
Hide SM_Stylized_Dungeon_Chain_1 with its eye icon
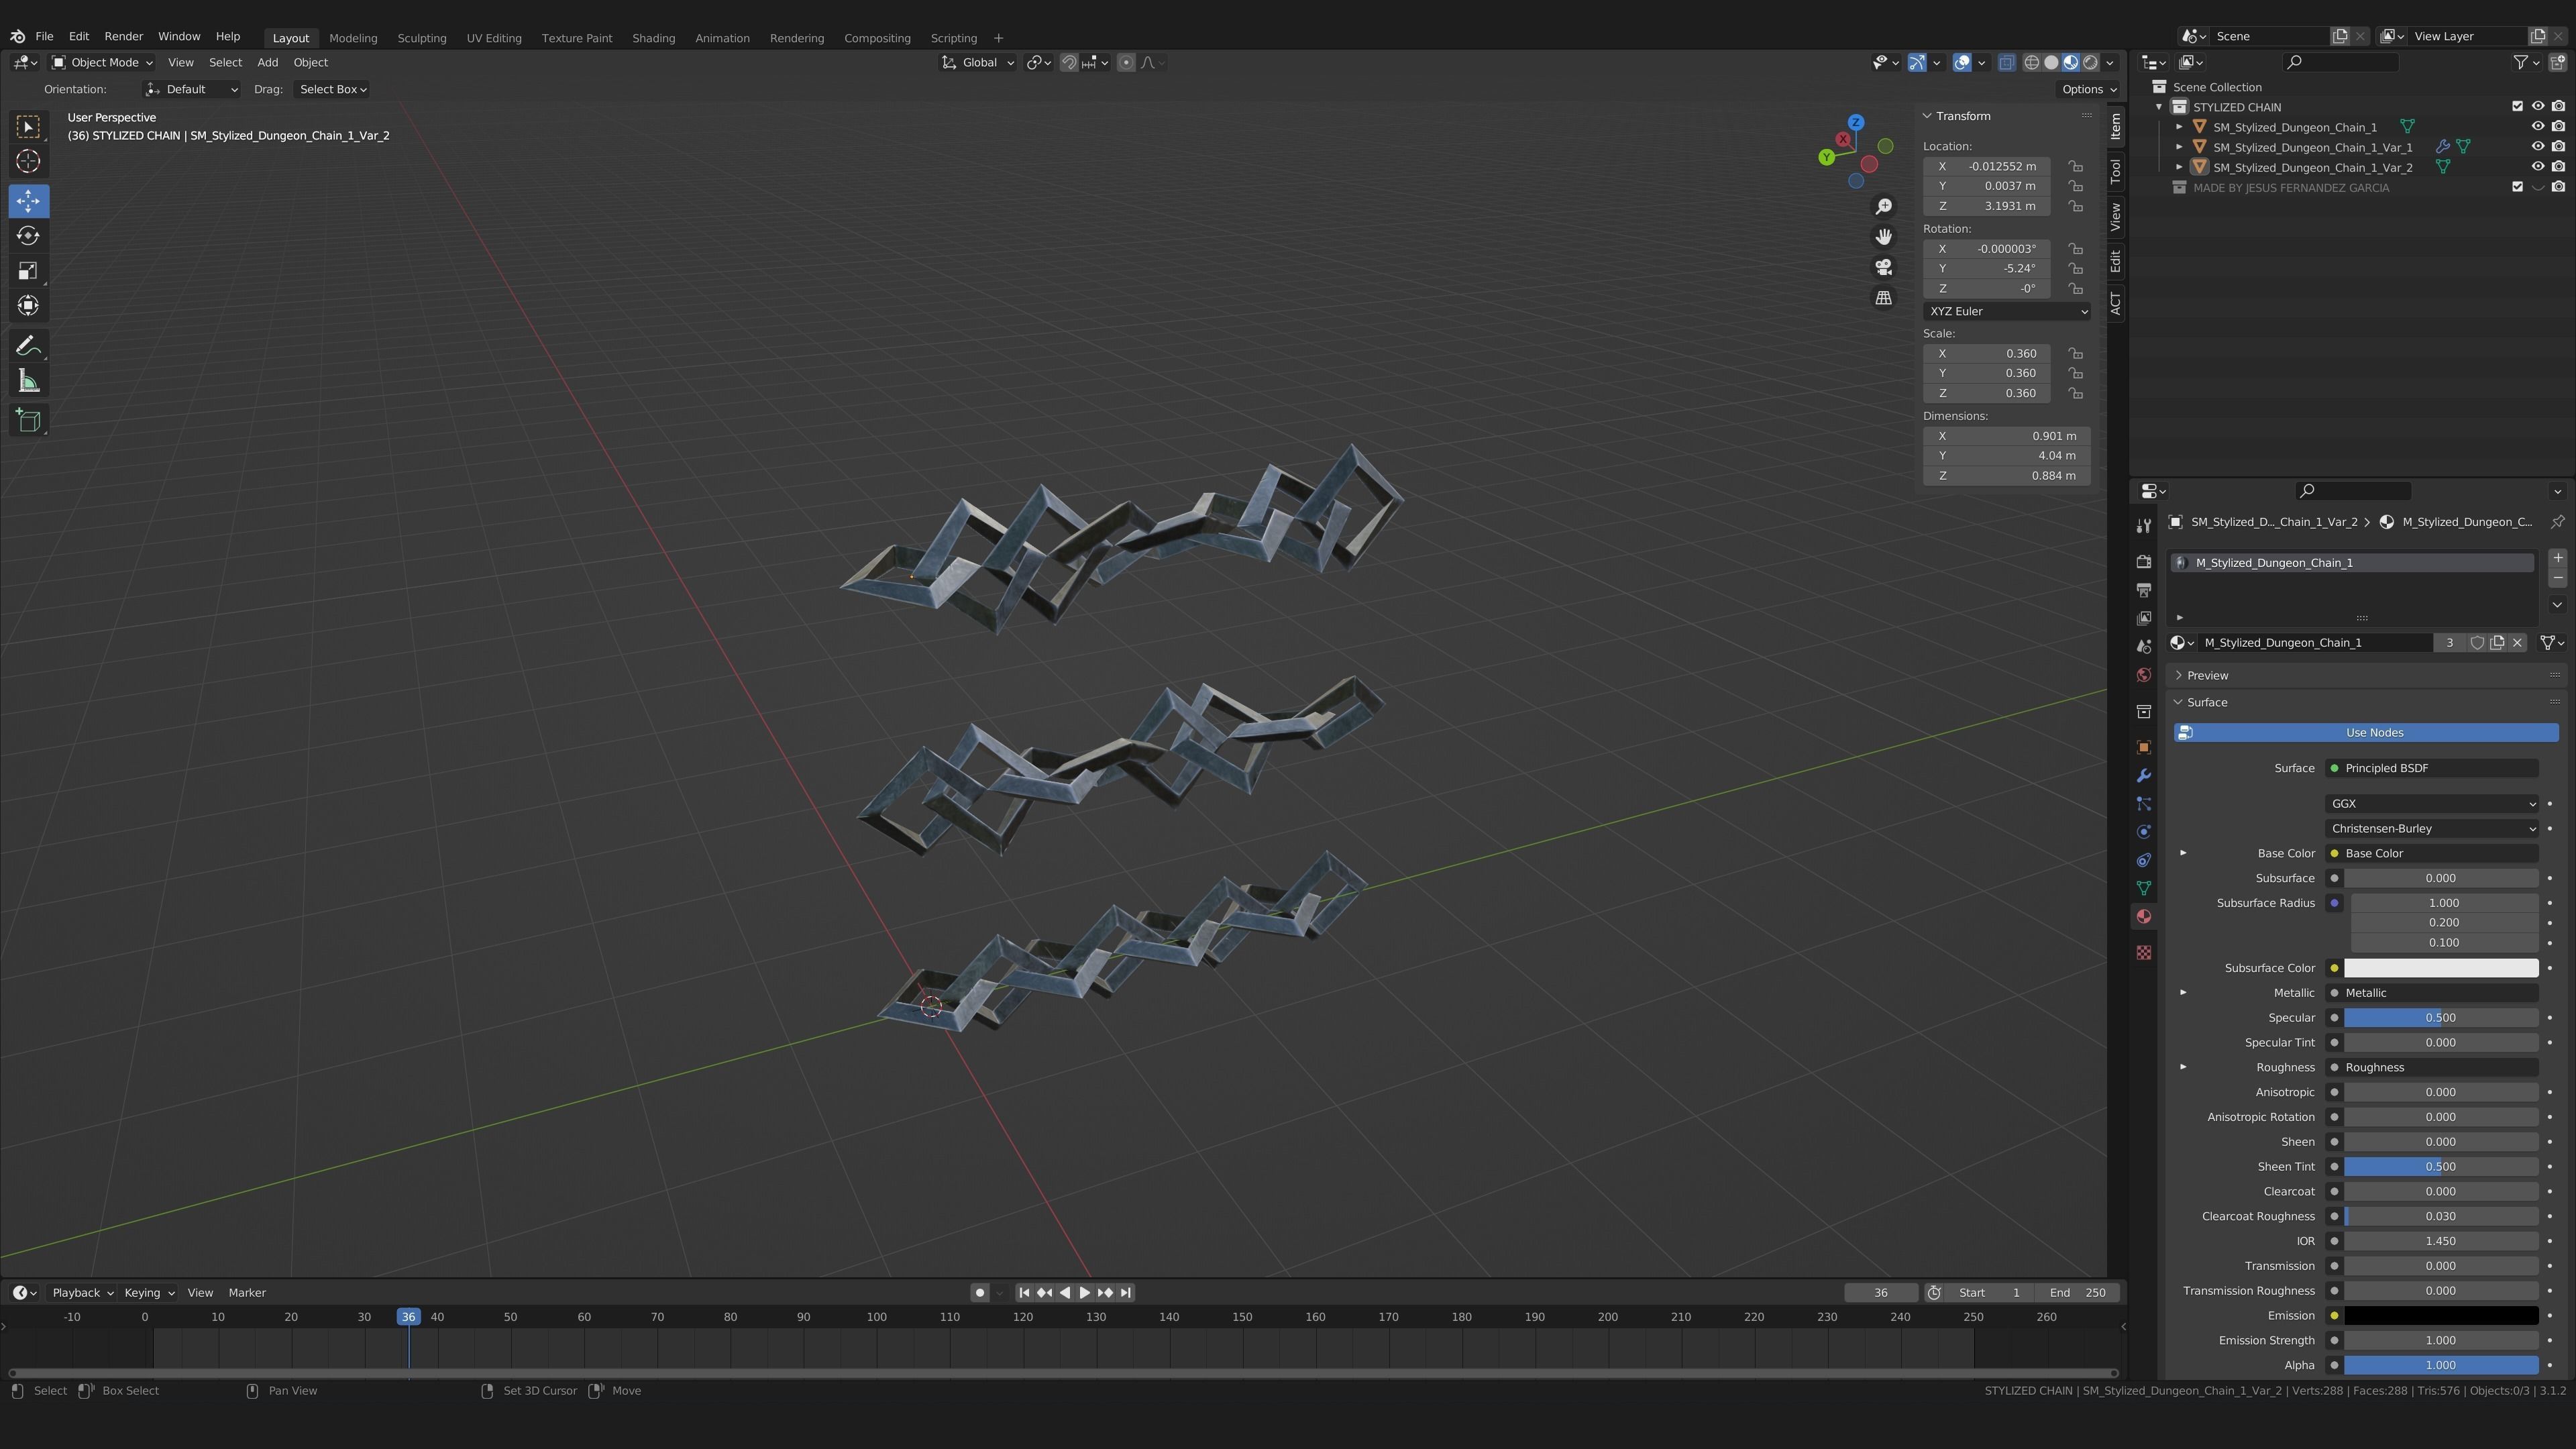[x=2537, y=127]
